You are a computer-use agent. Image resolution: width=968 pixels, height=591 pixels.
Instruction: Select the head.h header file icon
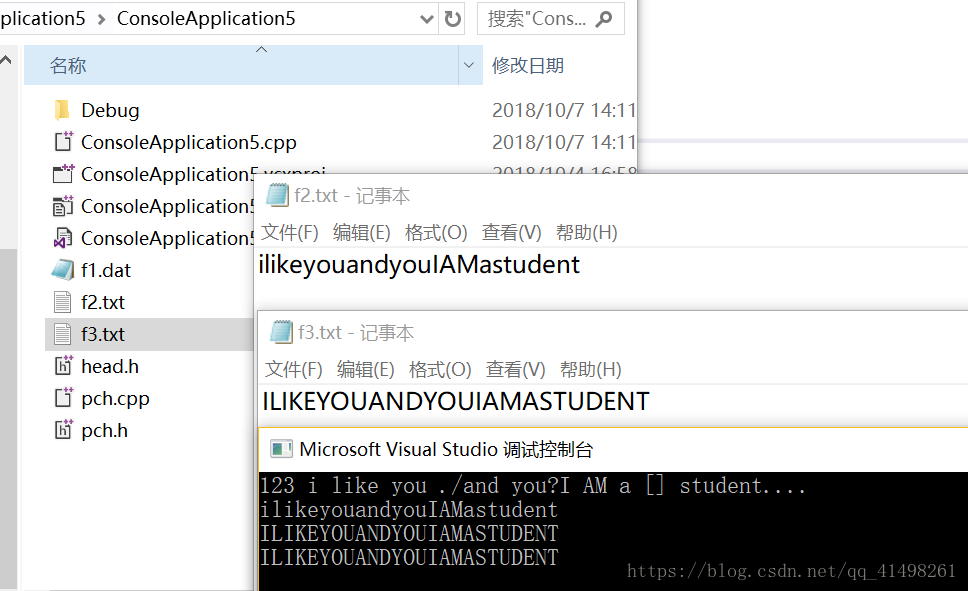(x=63, y=366)
